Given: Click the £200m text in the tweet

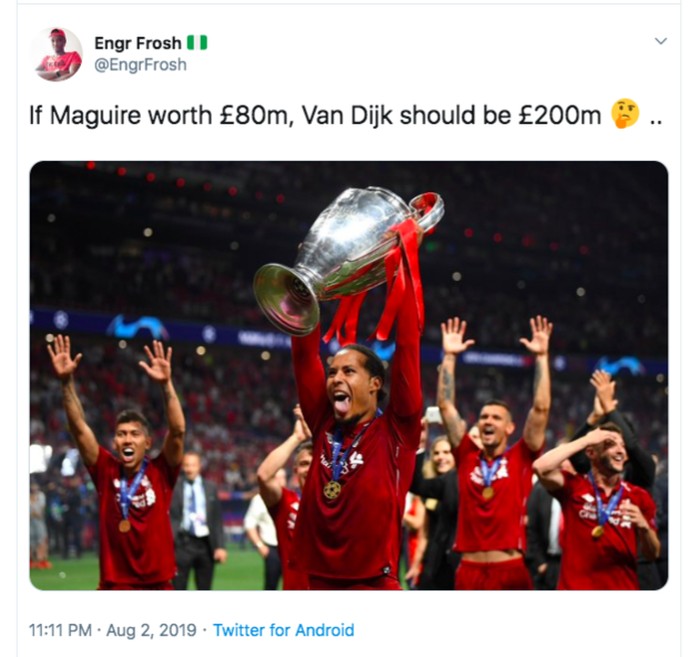Looking at the screenshot, I should pos(560,116).
